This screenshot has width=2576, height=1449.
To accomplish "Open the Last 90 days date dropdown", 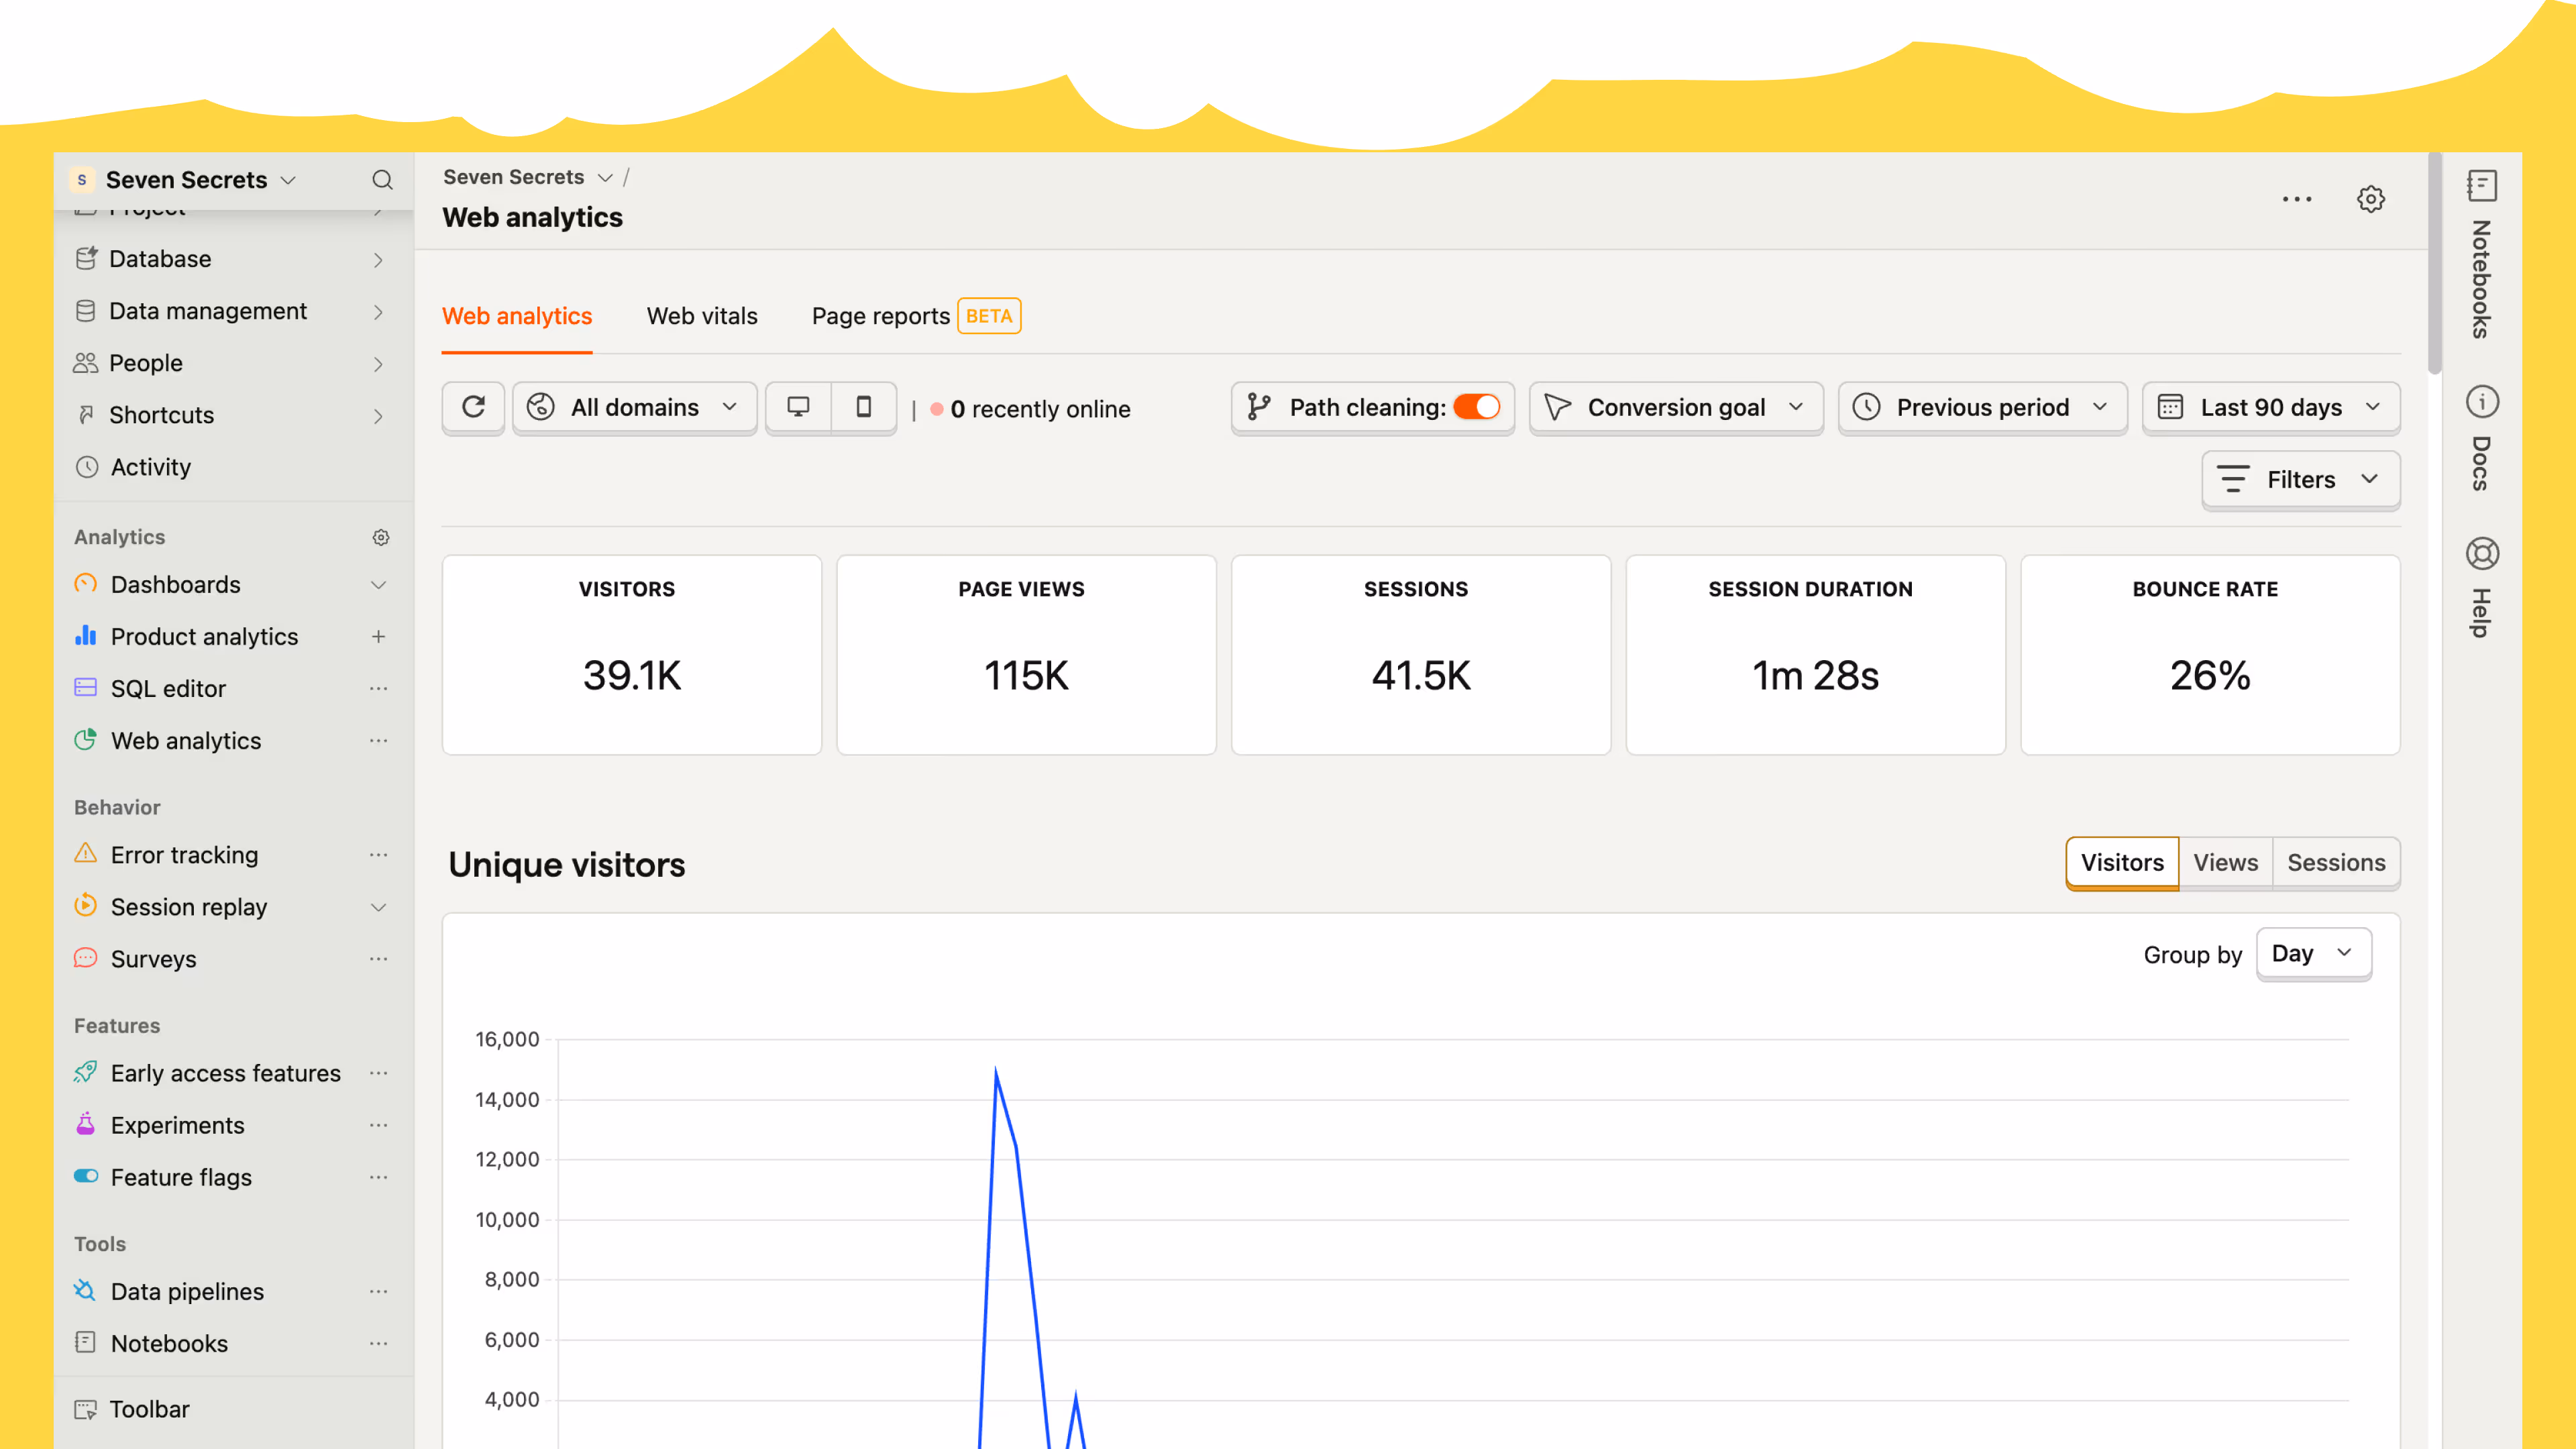I will pos(2270,407).
